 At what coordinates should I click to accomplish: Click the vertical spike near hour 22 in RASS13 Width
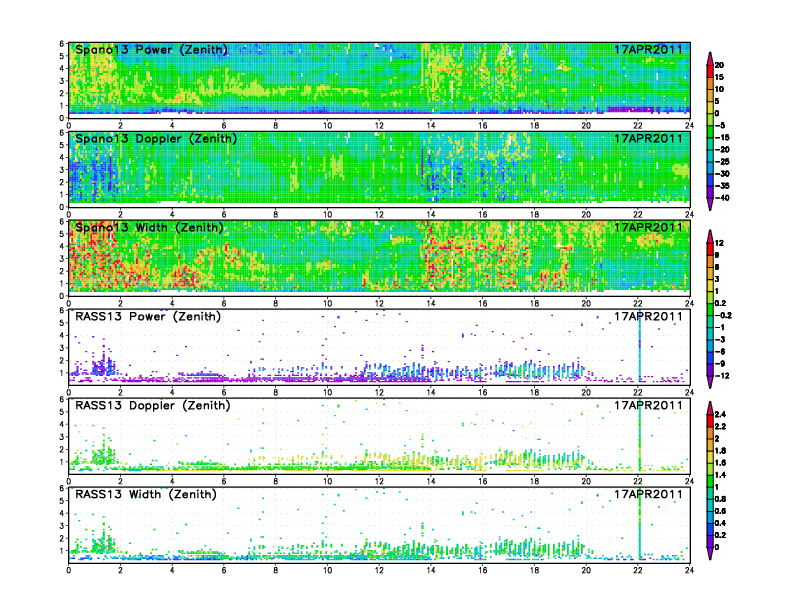point(640,525)
